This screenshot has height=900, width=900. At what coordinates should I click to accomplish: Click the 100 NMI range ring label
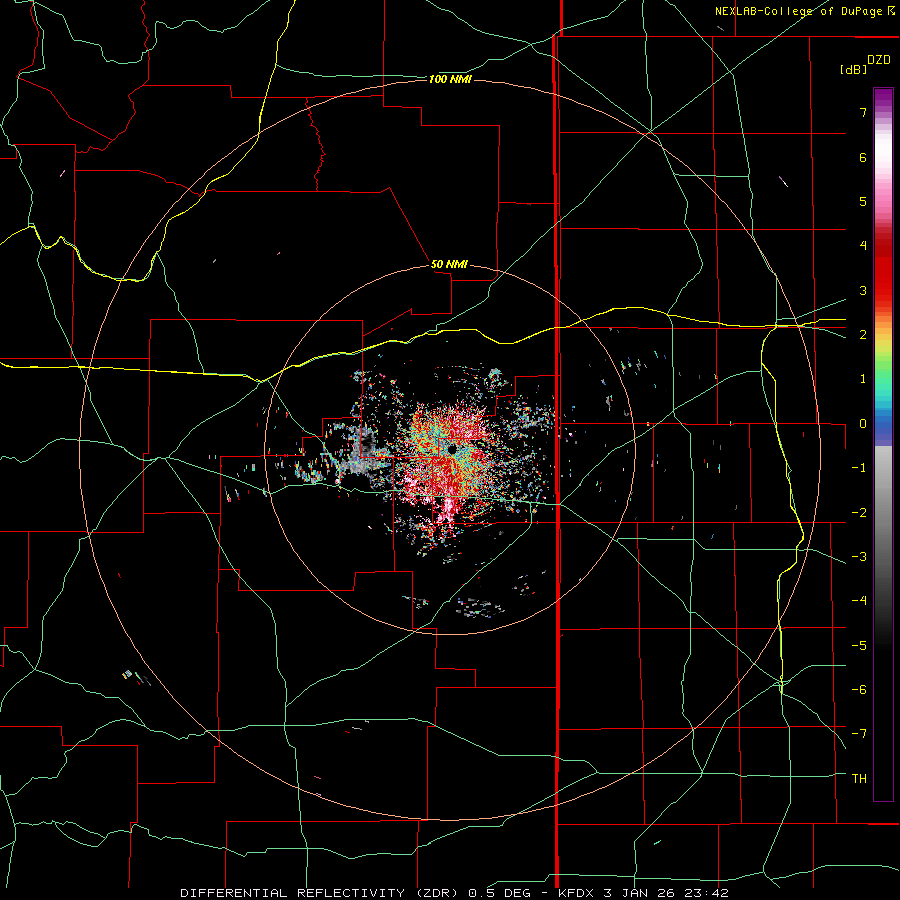(450, 79)
